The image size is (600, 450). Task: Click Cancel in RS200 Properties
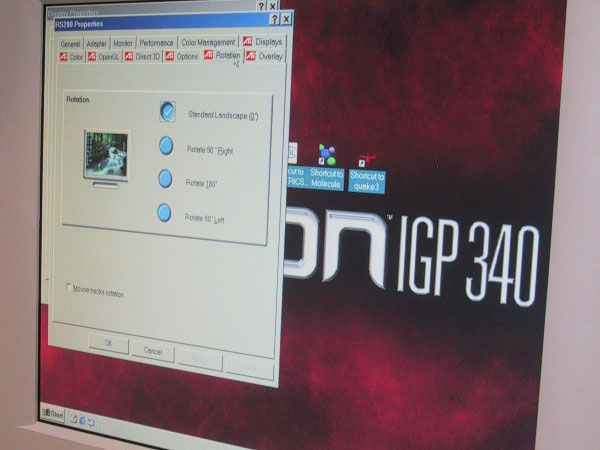153,351
